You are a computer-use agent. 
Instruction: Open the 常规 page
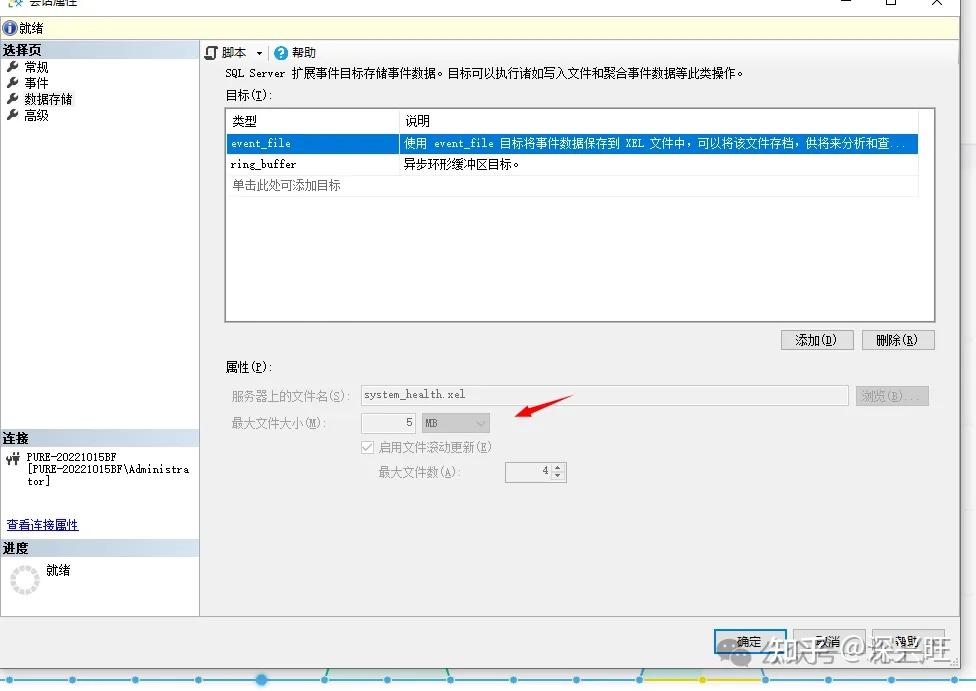[x=36, y=67]
